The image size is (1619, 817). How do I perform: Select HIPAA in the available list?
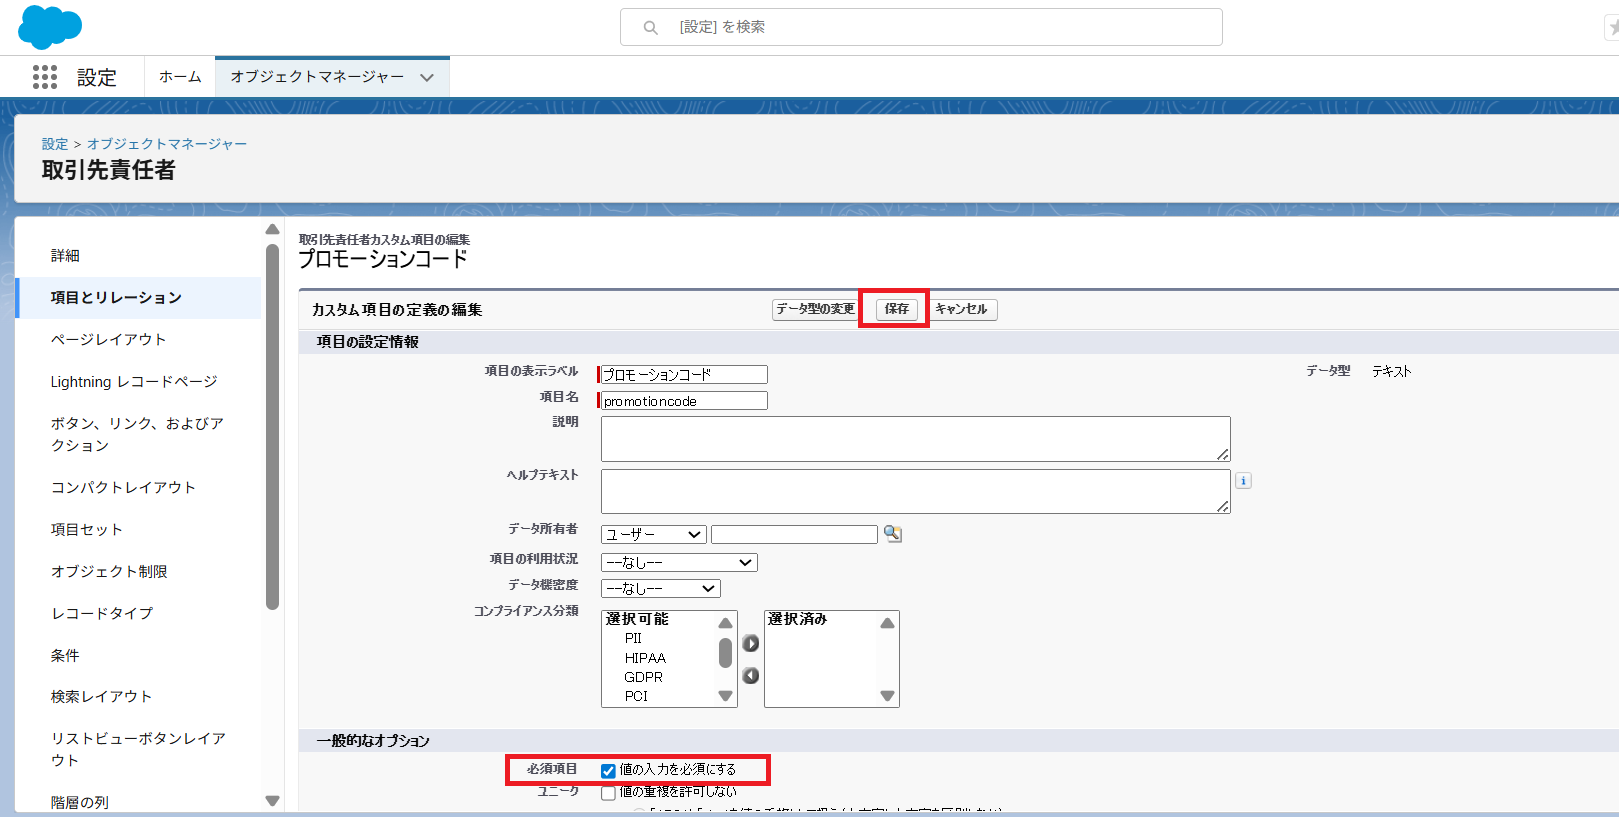pyautogui.click(x=645, y=658)
